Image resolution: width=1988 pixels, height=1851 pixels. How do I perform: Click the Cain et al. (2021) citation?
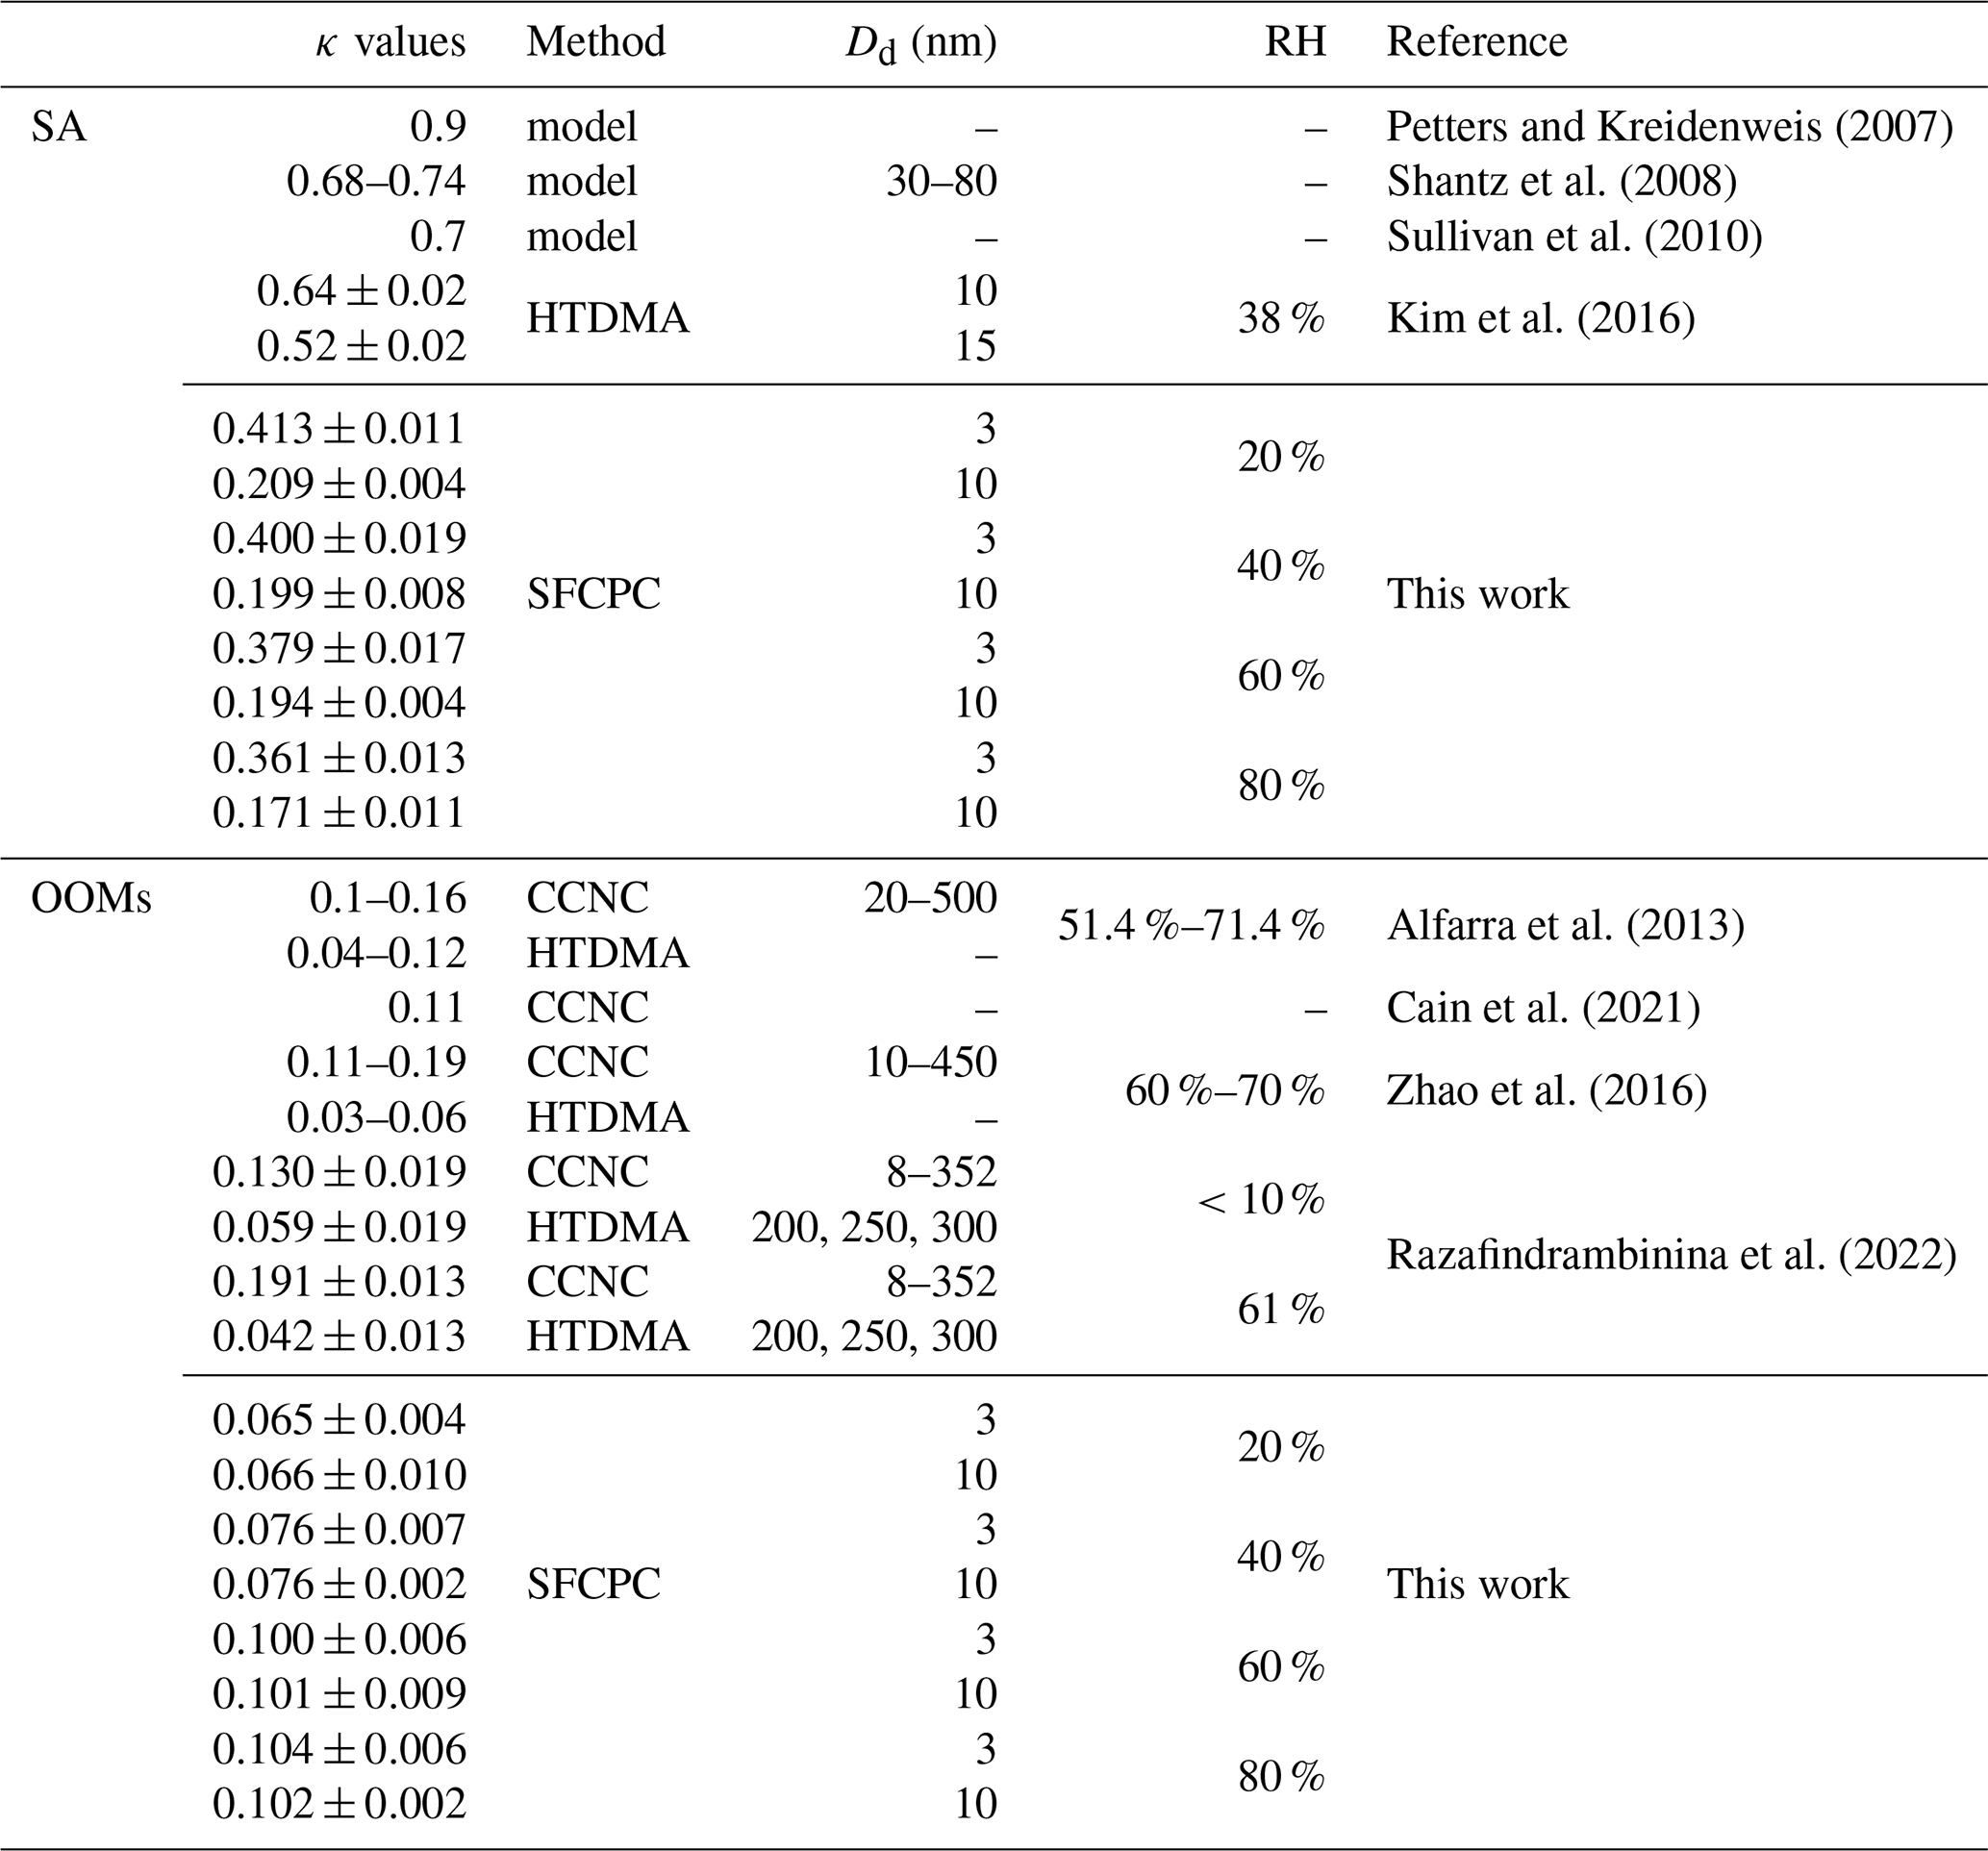[x=1543, y=1007]
